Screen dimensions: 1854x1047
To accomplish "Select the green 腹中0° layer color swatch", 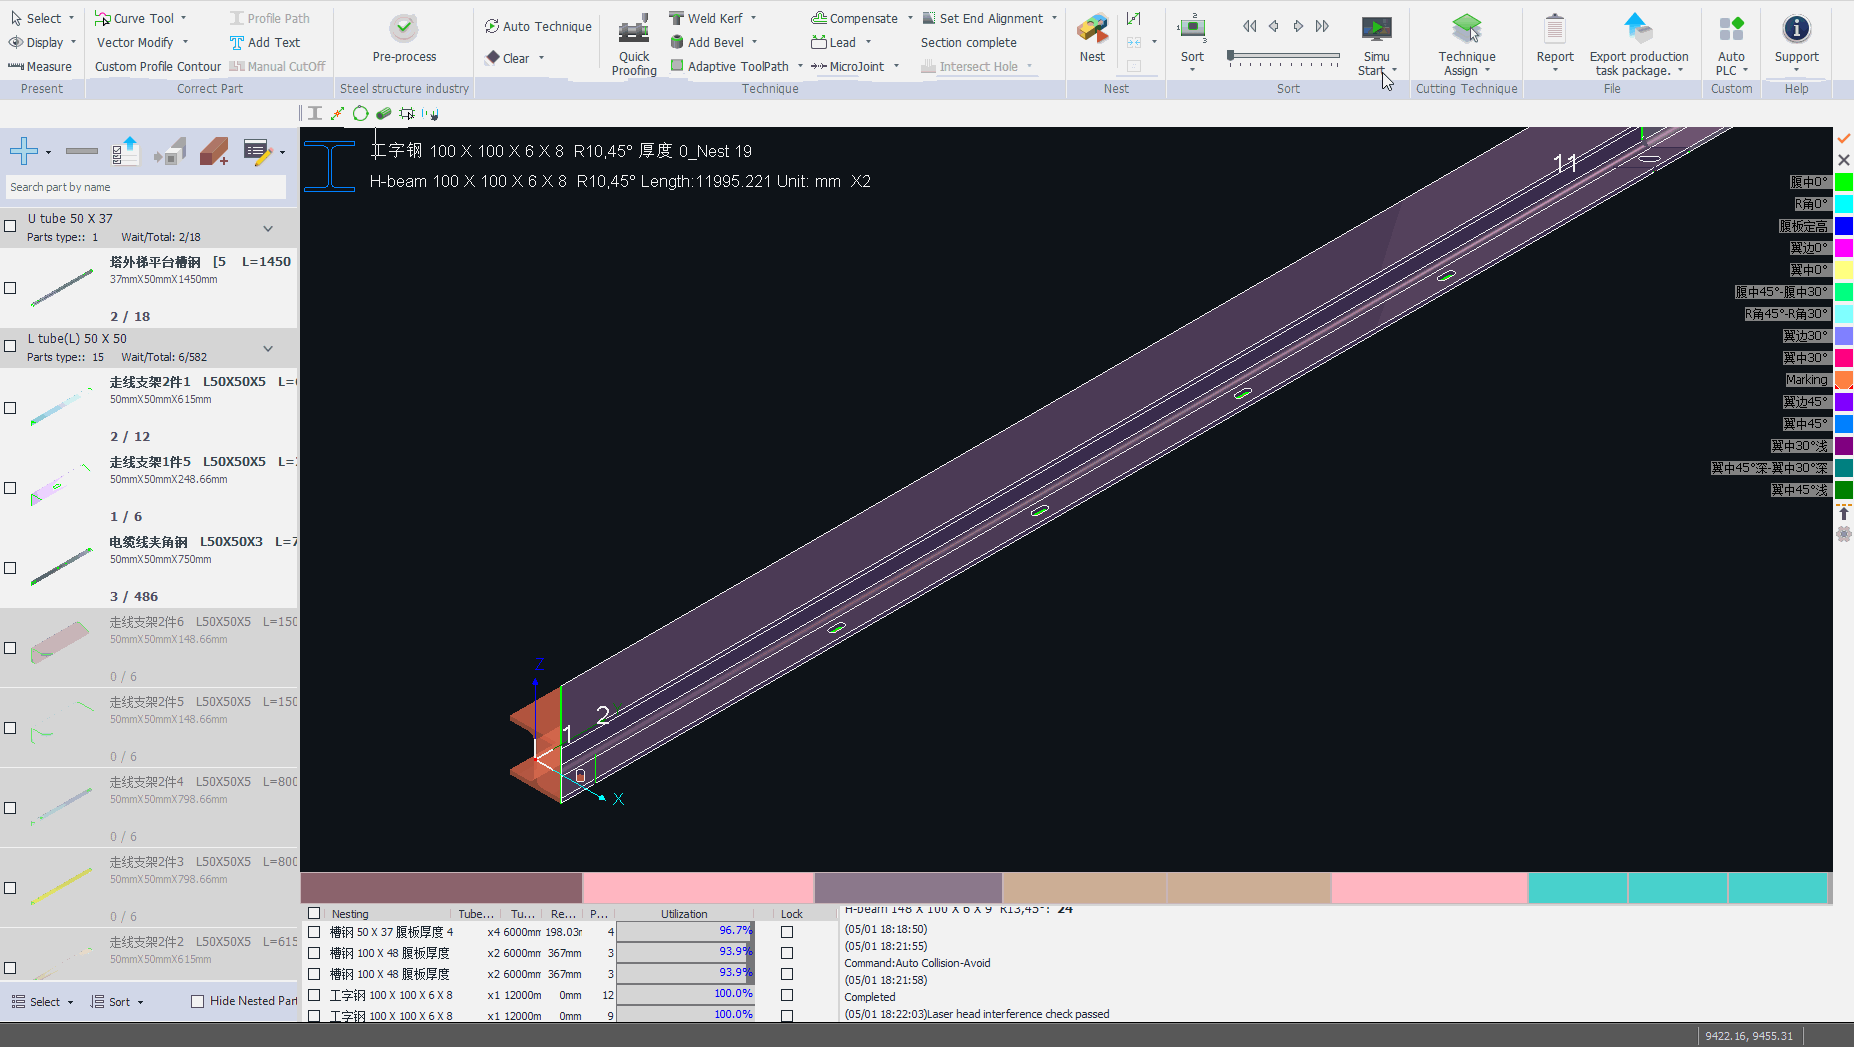I will pos(1844,182).
